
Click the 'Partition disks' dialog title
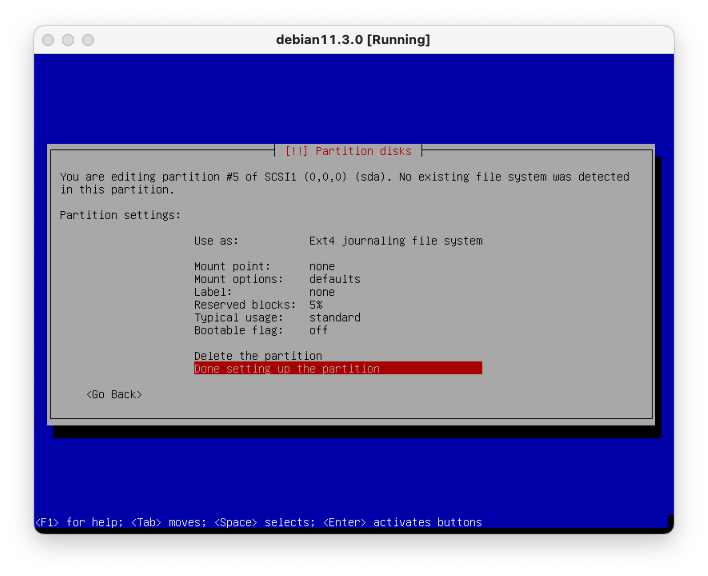pyautogui.click(x=348, y=151)
